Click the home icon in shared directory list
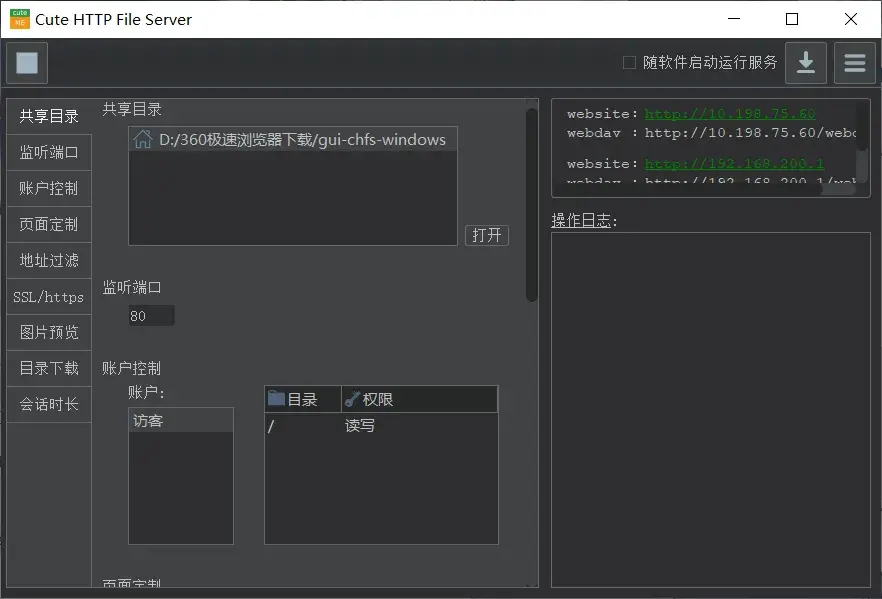882x599 pixels. 143,139
